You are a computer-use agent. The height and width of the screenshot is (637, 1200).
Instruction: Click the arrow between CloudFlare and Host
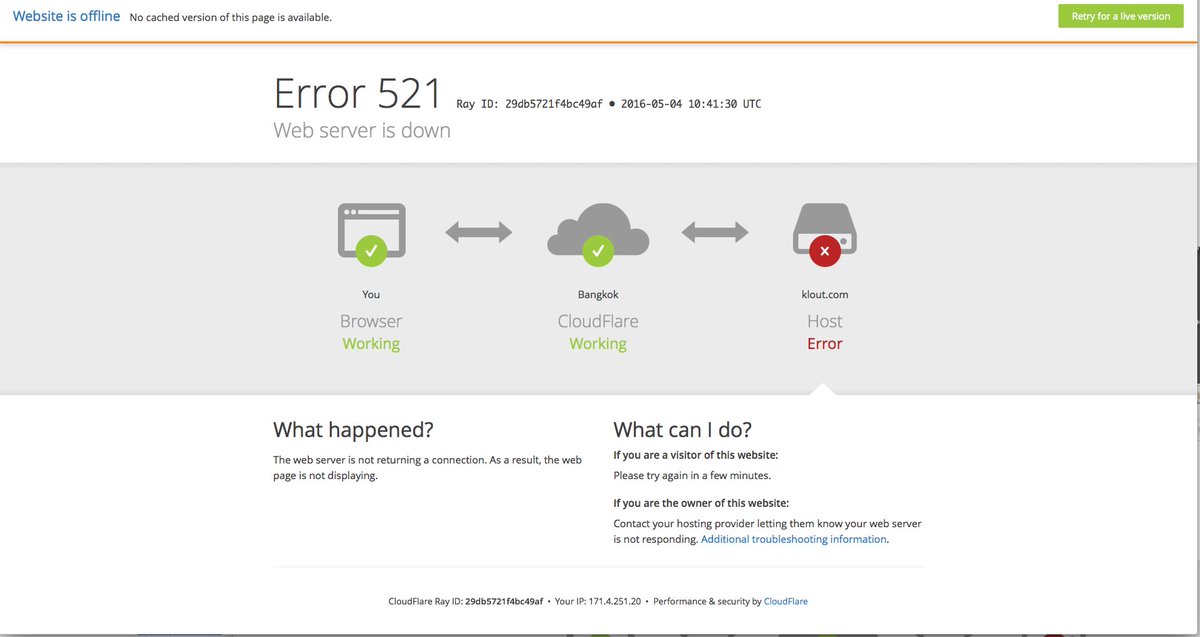pyautogui.click(x=715, y=233)
